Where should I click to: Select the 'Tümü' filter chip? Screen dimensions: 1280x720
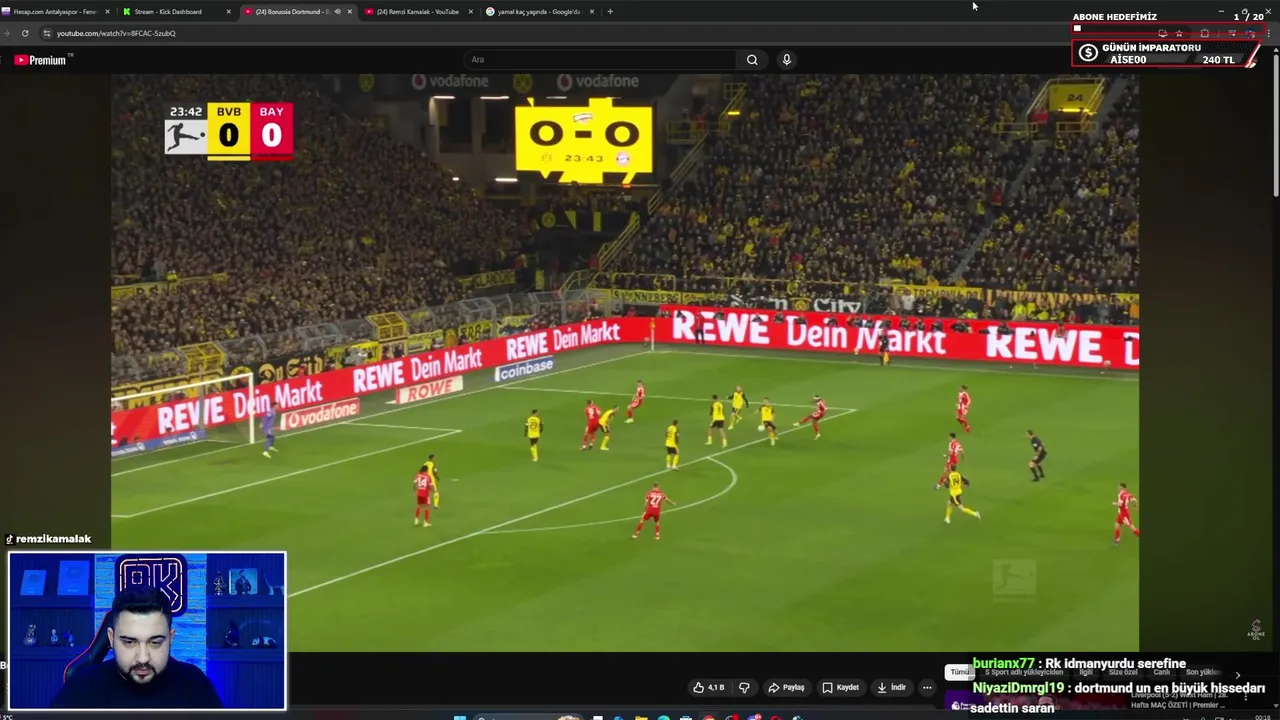[959, 672]
